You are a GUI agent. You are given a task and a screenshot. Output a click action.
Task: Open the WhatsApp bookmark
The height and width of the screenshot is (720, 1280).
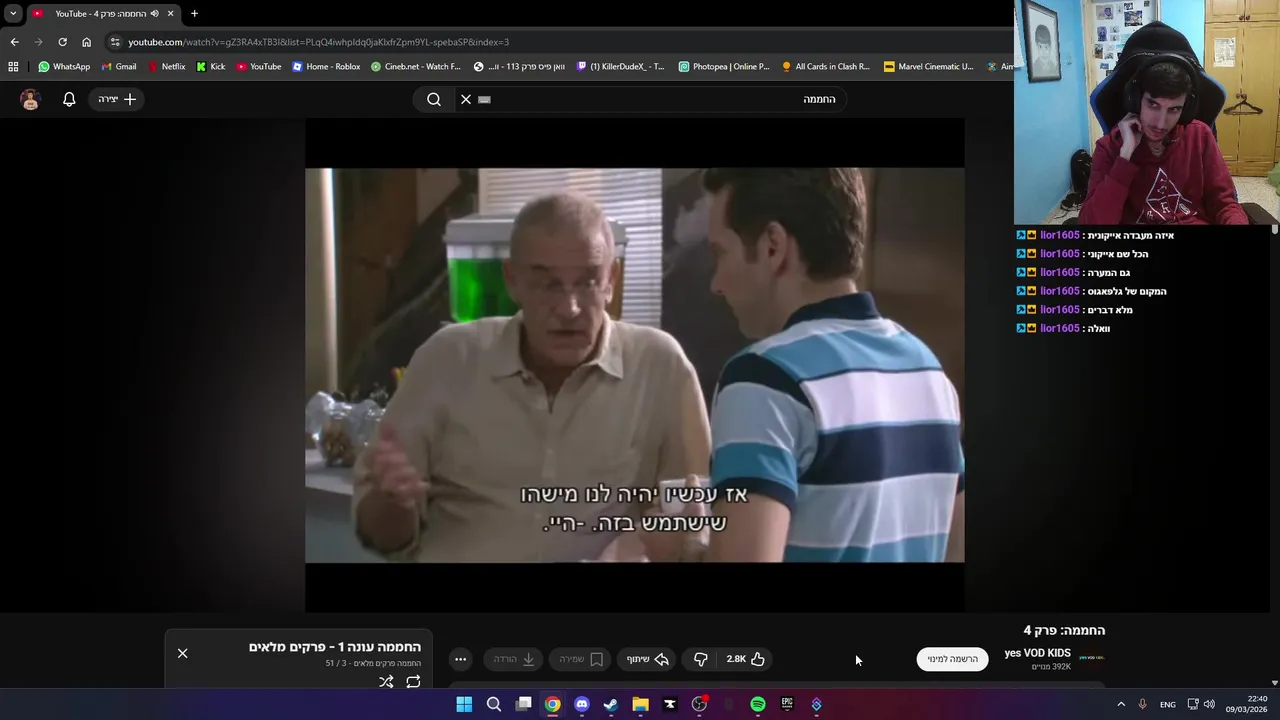click(x=64, y=67)
